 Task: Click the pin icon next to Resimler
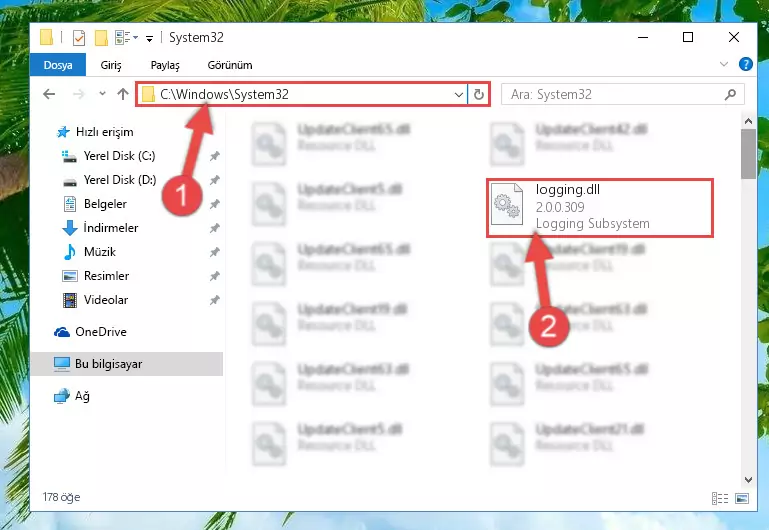214,276
